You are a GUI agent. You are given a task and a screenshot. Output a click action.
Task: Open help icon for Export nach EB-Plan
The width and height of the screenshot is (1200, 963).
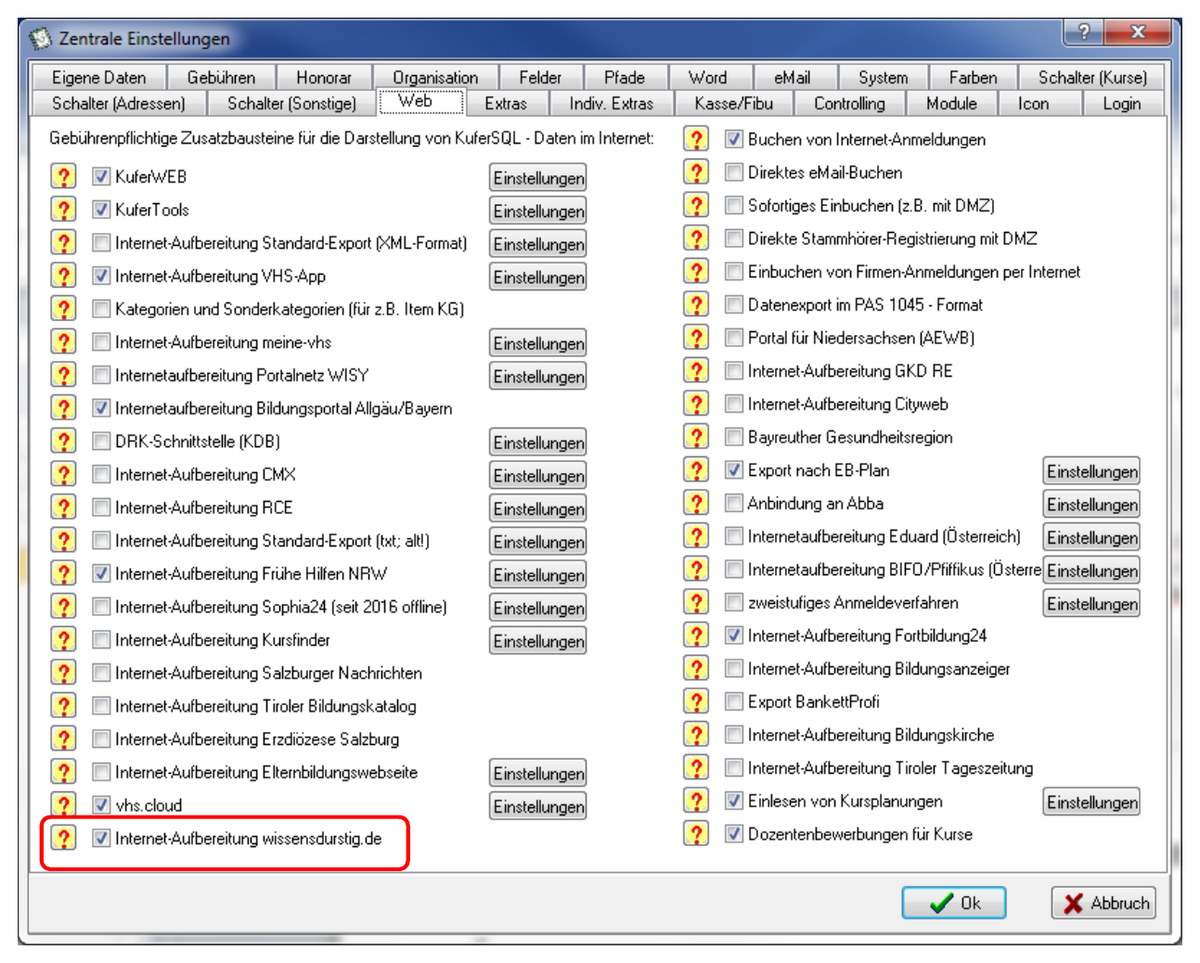(x=696, y=470)
